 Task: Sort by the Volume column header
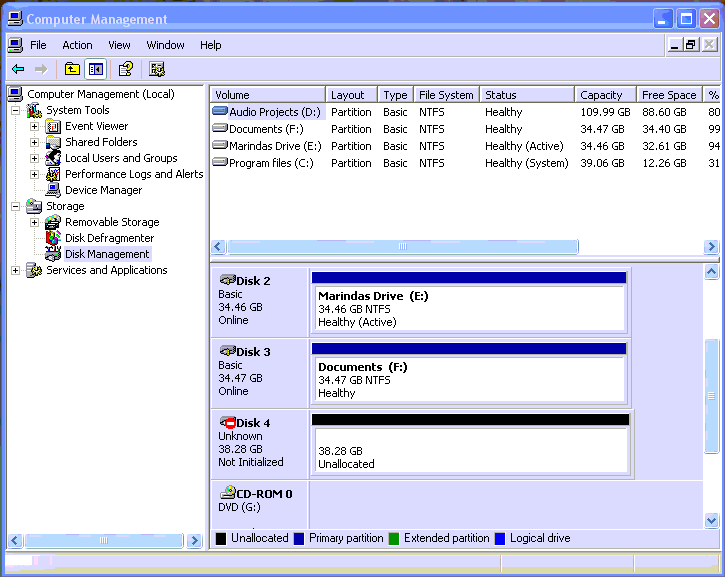268,95
